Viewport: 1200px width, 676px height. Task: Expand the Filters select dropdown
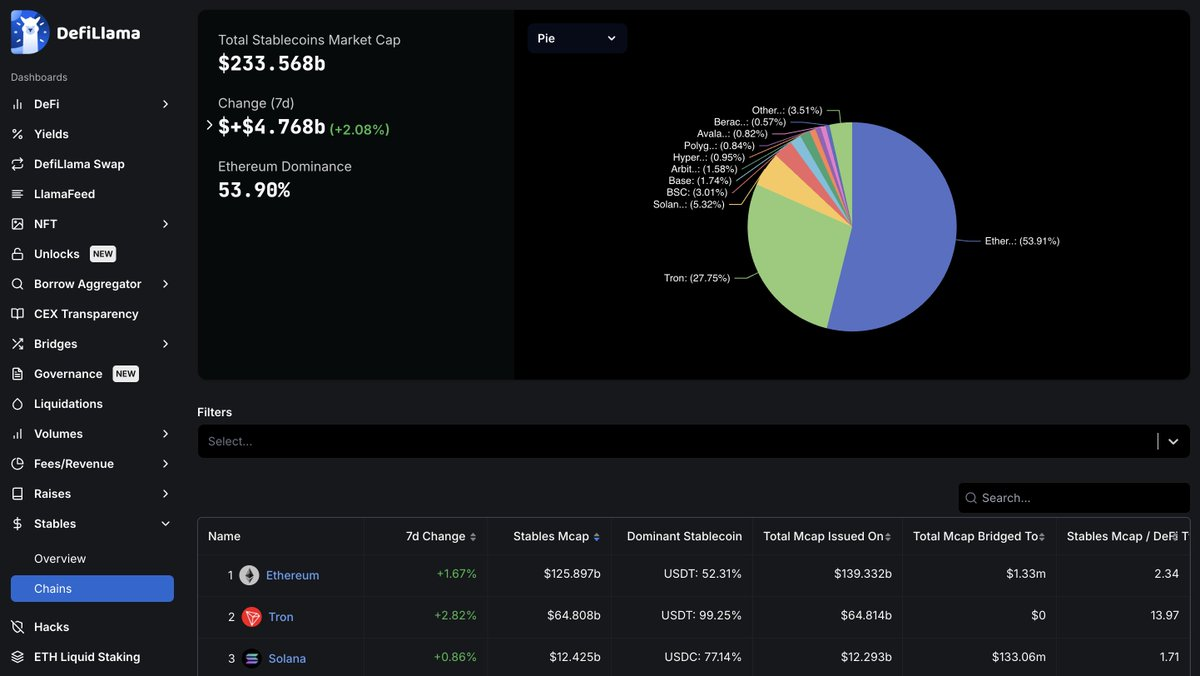point(694,441)
